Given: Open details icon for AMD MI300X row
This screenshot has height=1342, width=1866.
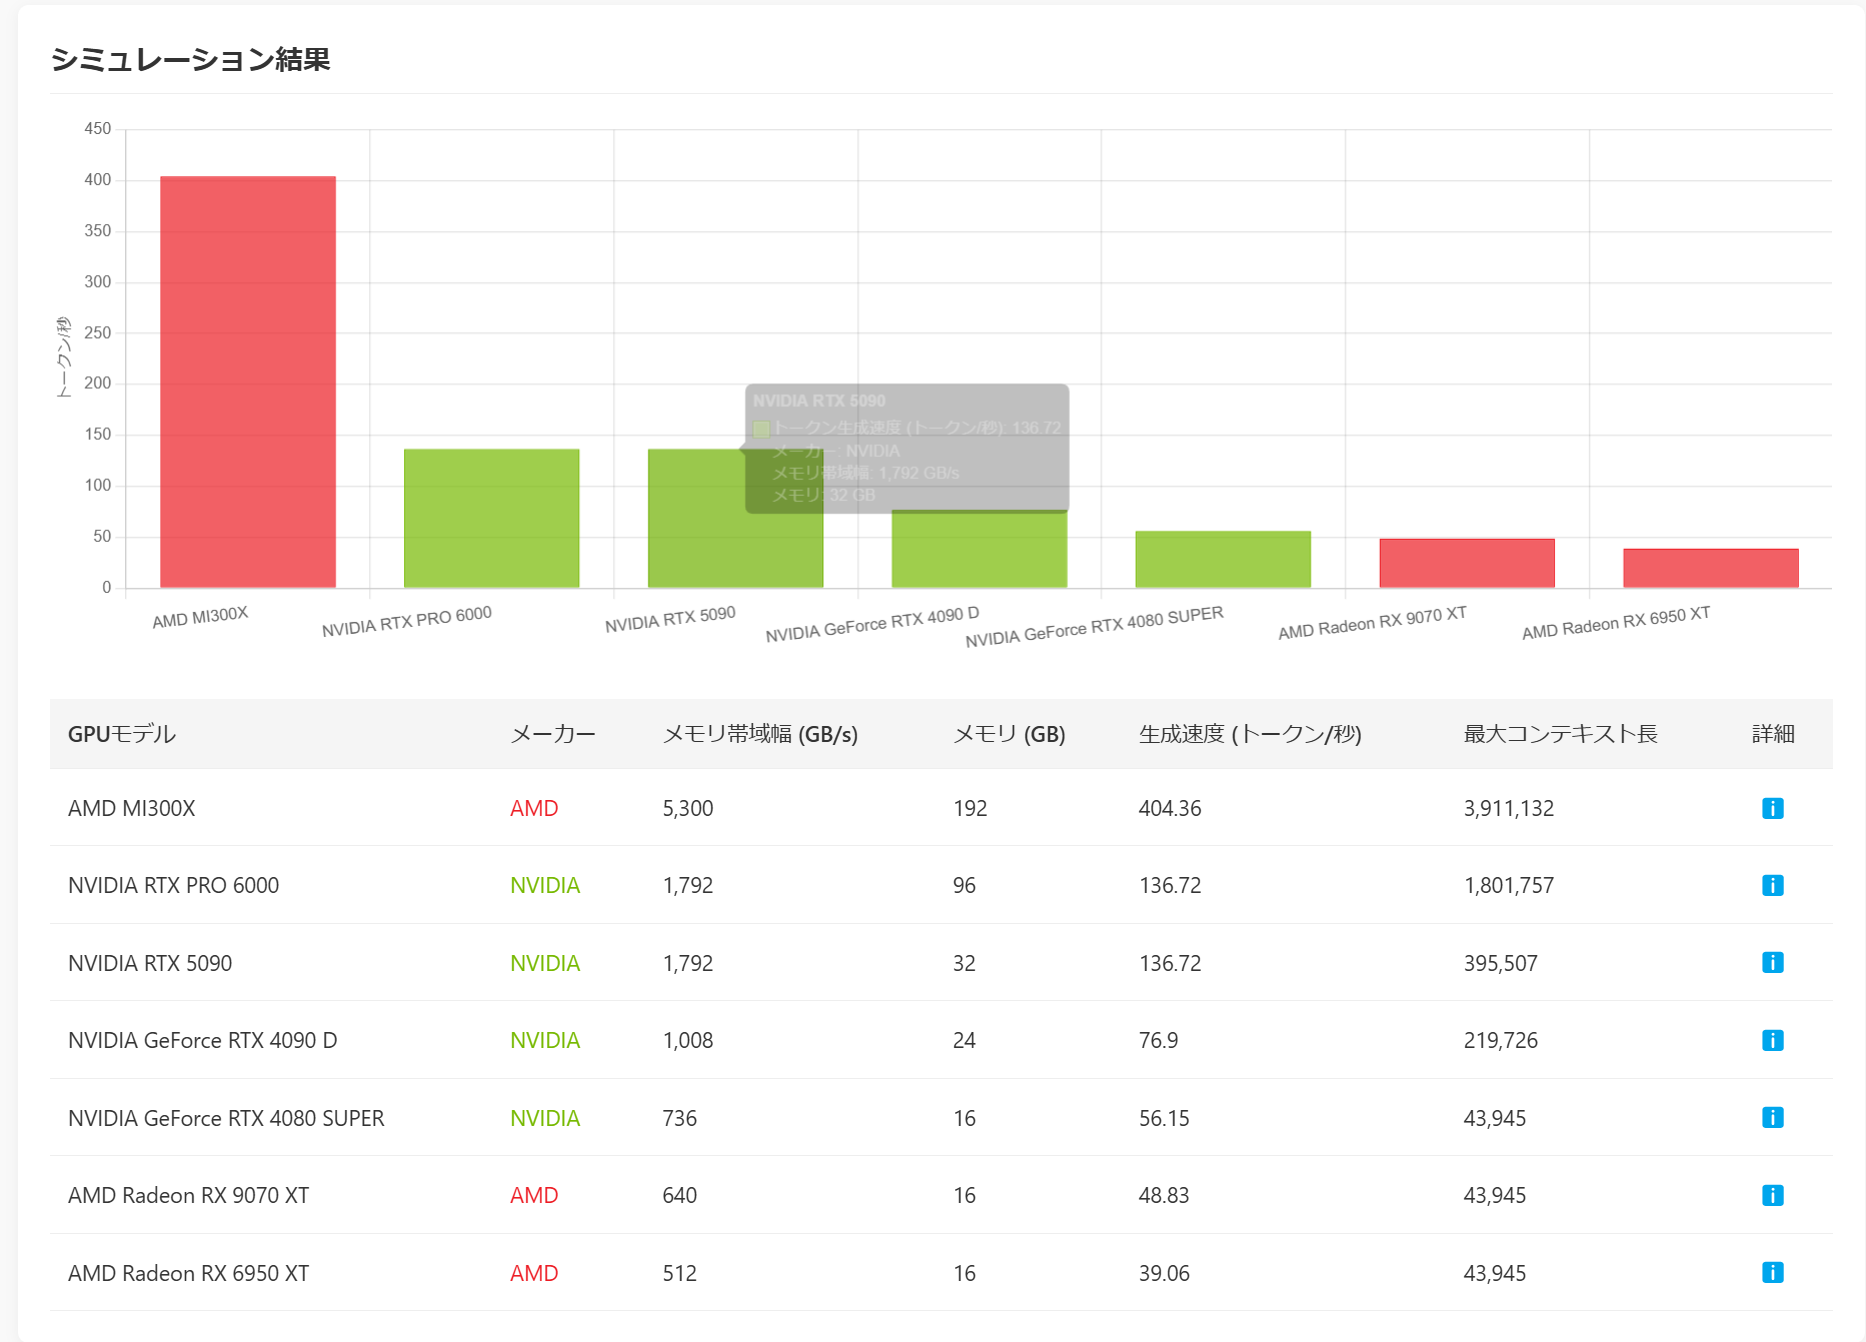Looking at the screenshot, I should point(1772,808).
